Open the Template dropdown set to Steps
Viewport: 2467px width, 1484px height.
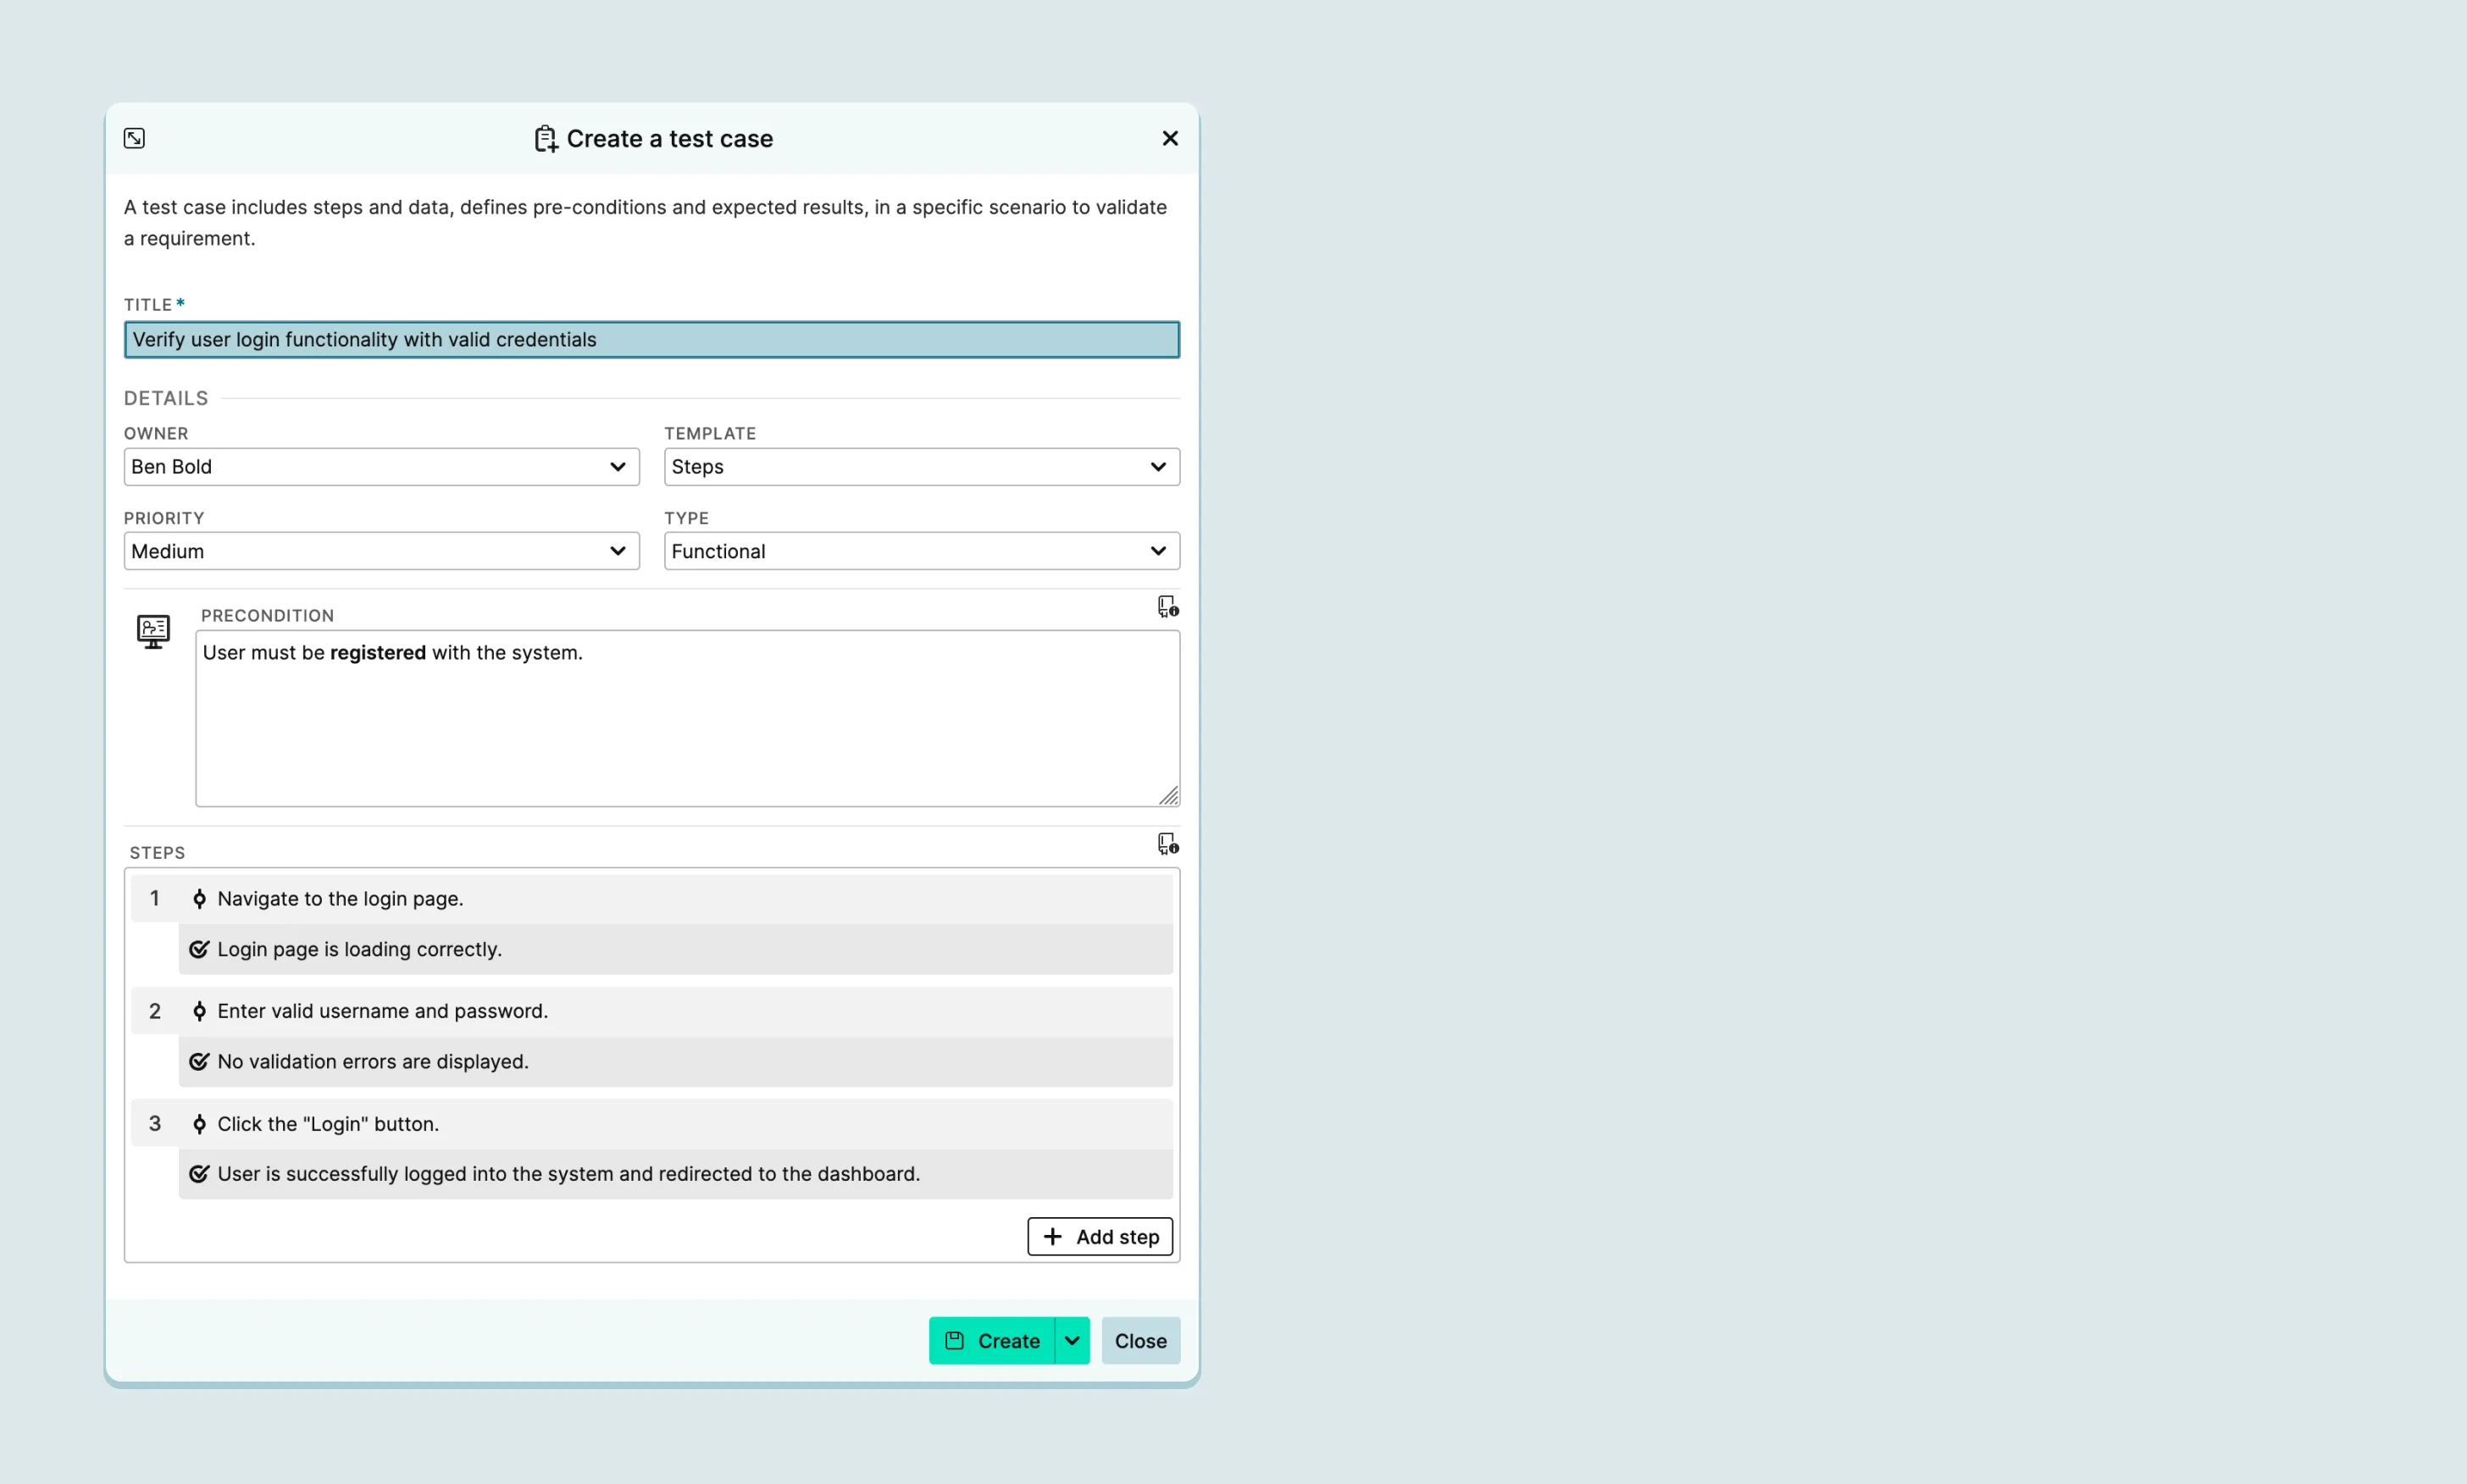coord(921,467)
